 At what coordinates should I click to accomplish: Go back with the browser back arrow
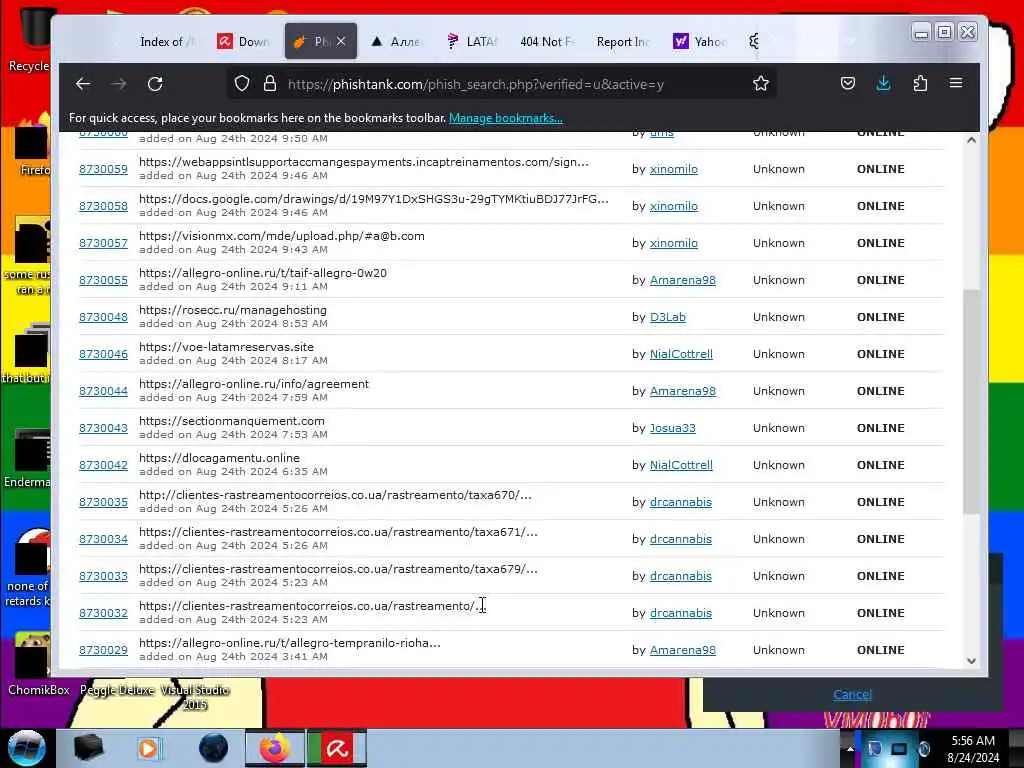tap(83, 84)
